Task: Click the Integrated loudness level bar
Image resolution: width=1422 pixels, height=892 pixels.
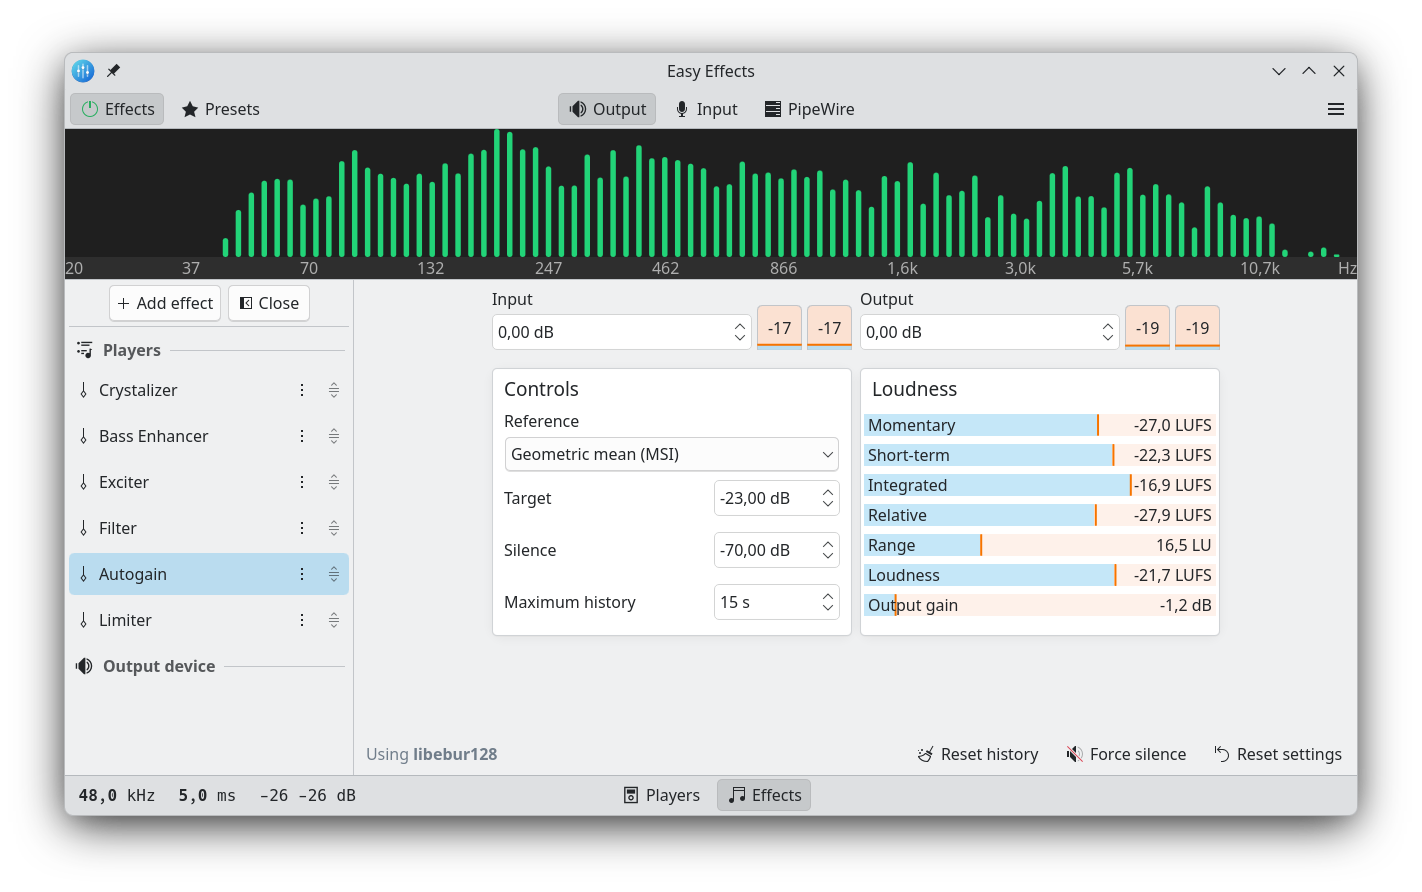Action: click(x=1039, y=485)
